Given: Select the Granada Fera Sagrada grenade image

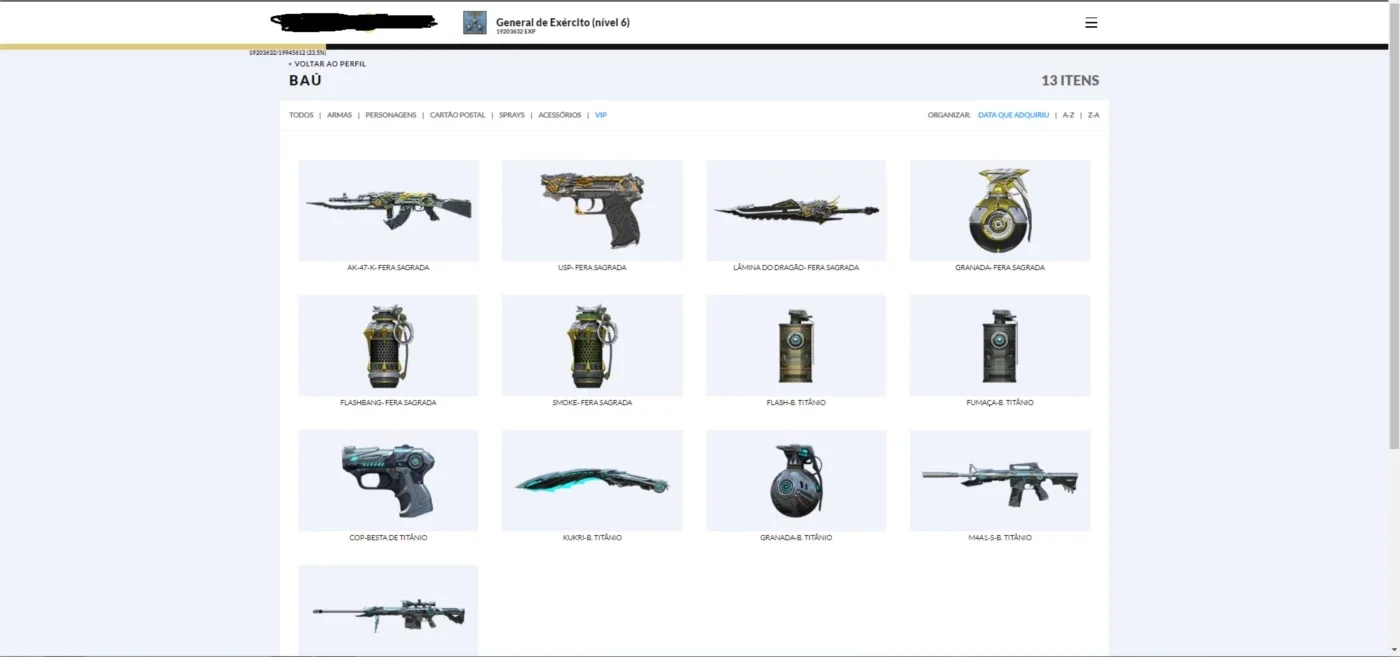Looking at the screenshot, I should 1000,210.
